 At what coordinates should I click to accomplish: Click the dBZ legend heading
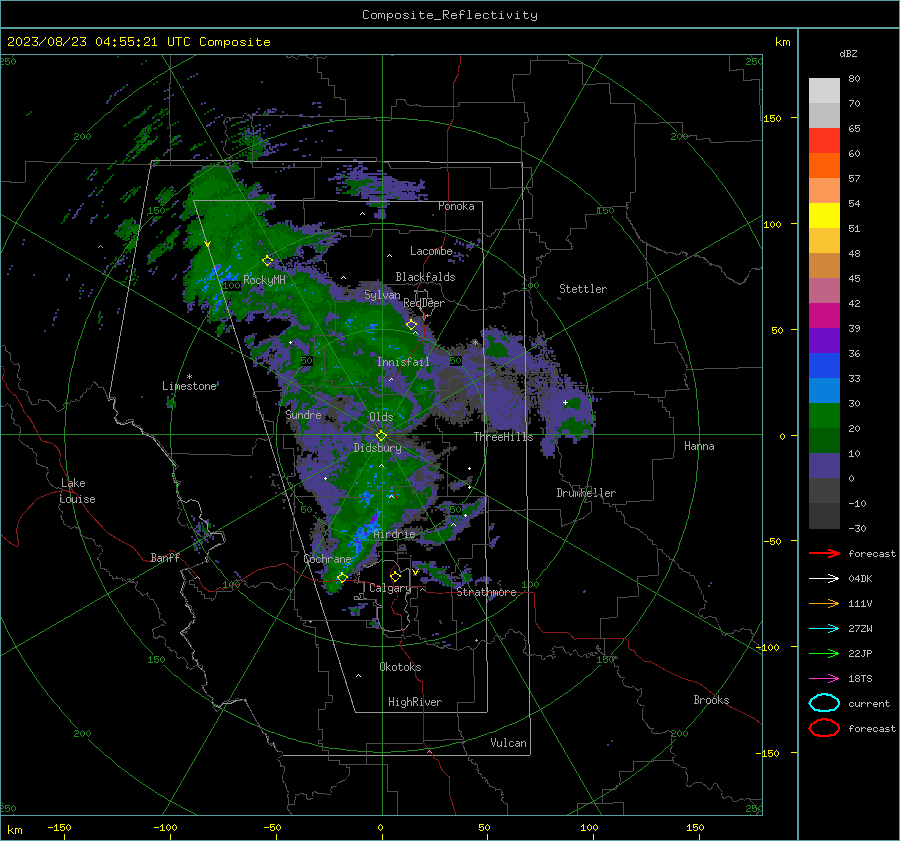click(848, 53)
